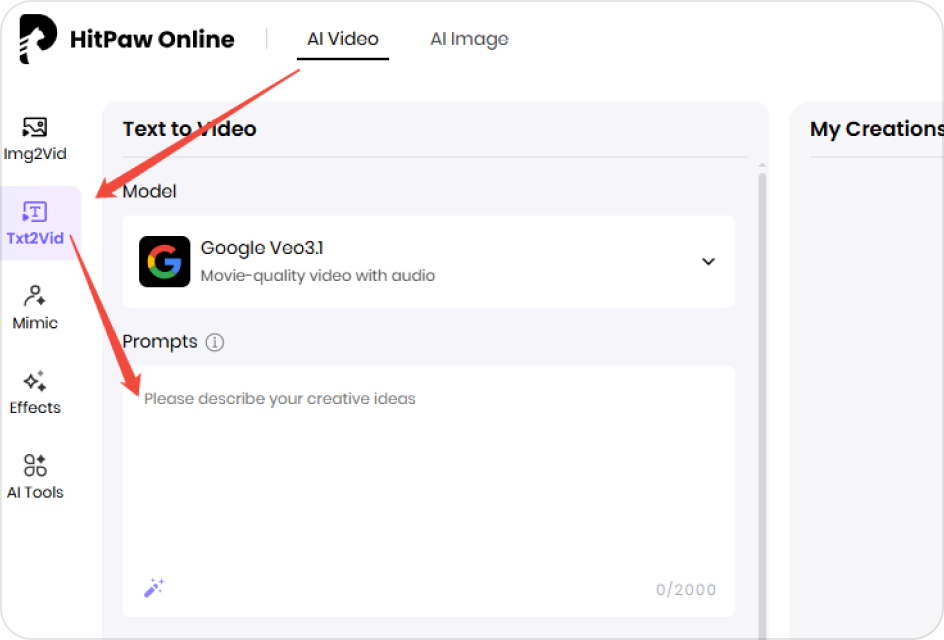This screenshot has height=640, width=944.
Task: Click the 0/2000 character counter
Action: pyautogui.click(x=686, y=590)
